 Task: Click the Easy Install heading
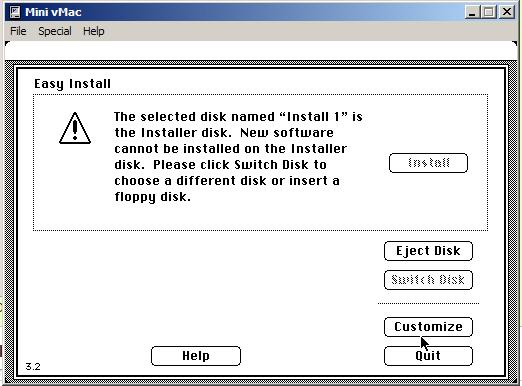click(x=72, y=84)
